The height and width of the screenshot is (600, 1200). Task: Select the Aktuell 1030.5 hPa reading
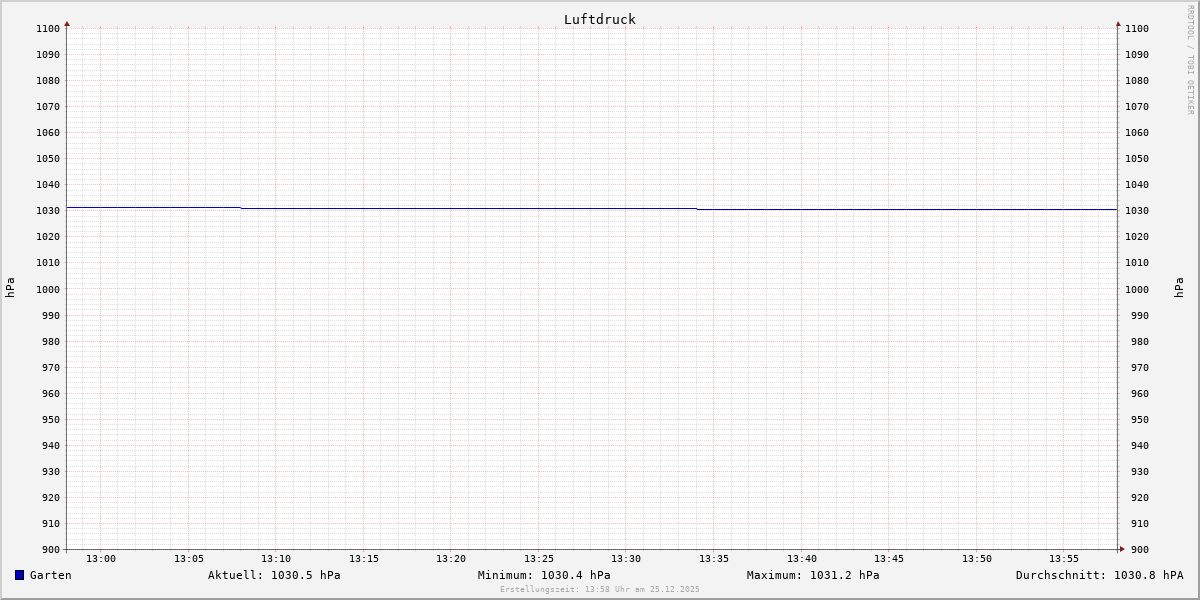[274, 575]
